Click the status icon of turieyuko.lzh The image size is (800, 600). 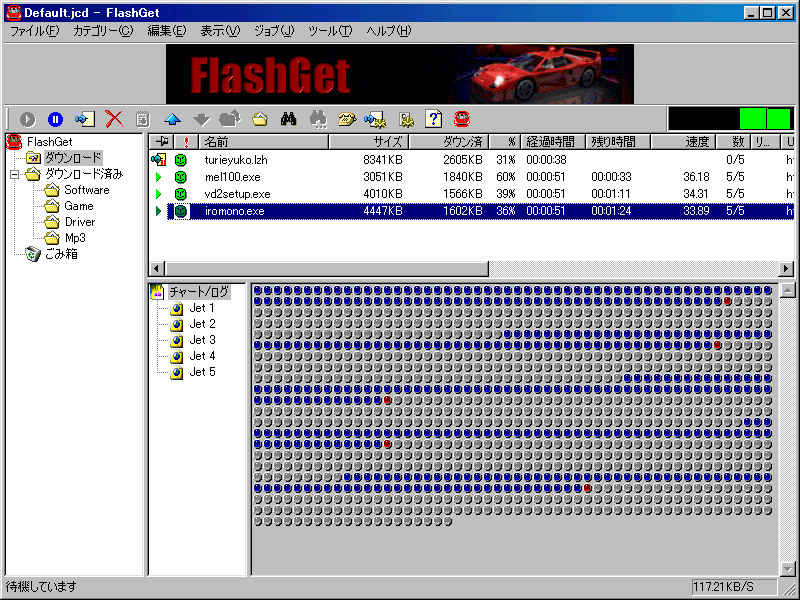tap(159, 160)
